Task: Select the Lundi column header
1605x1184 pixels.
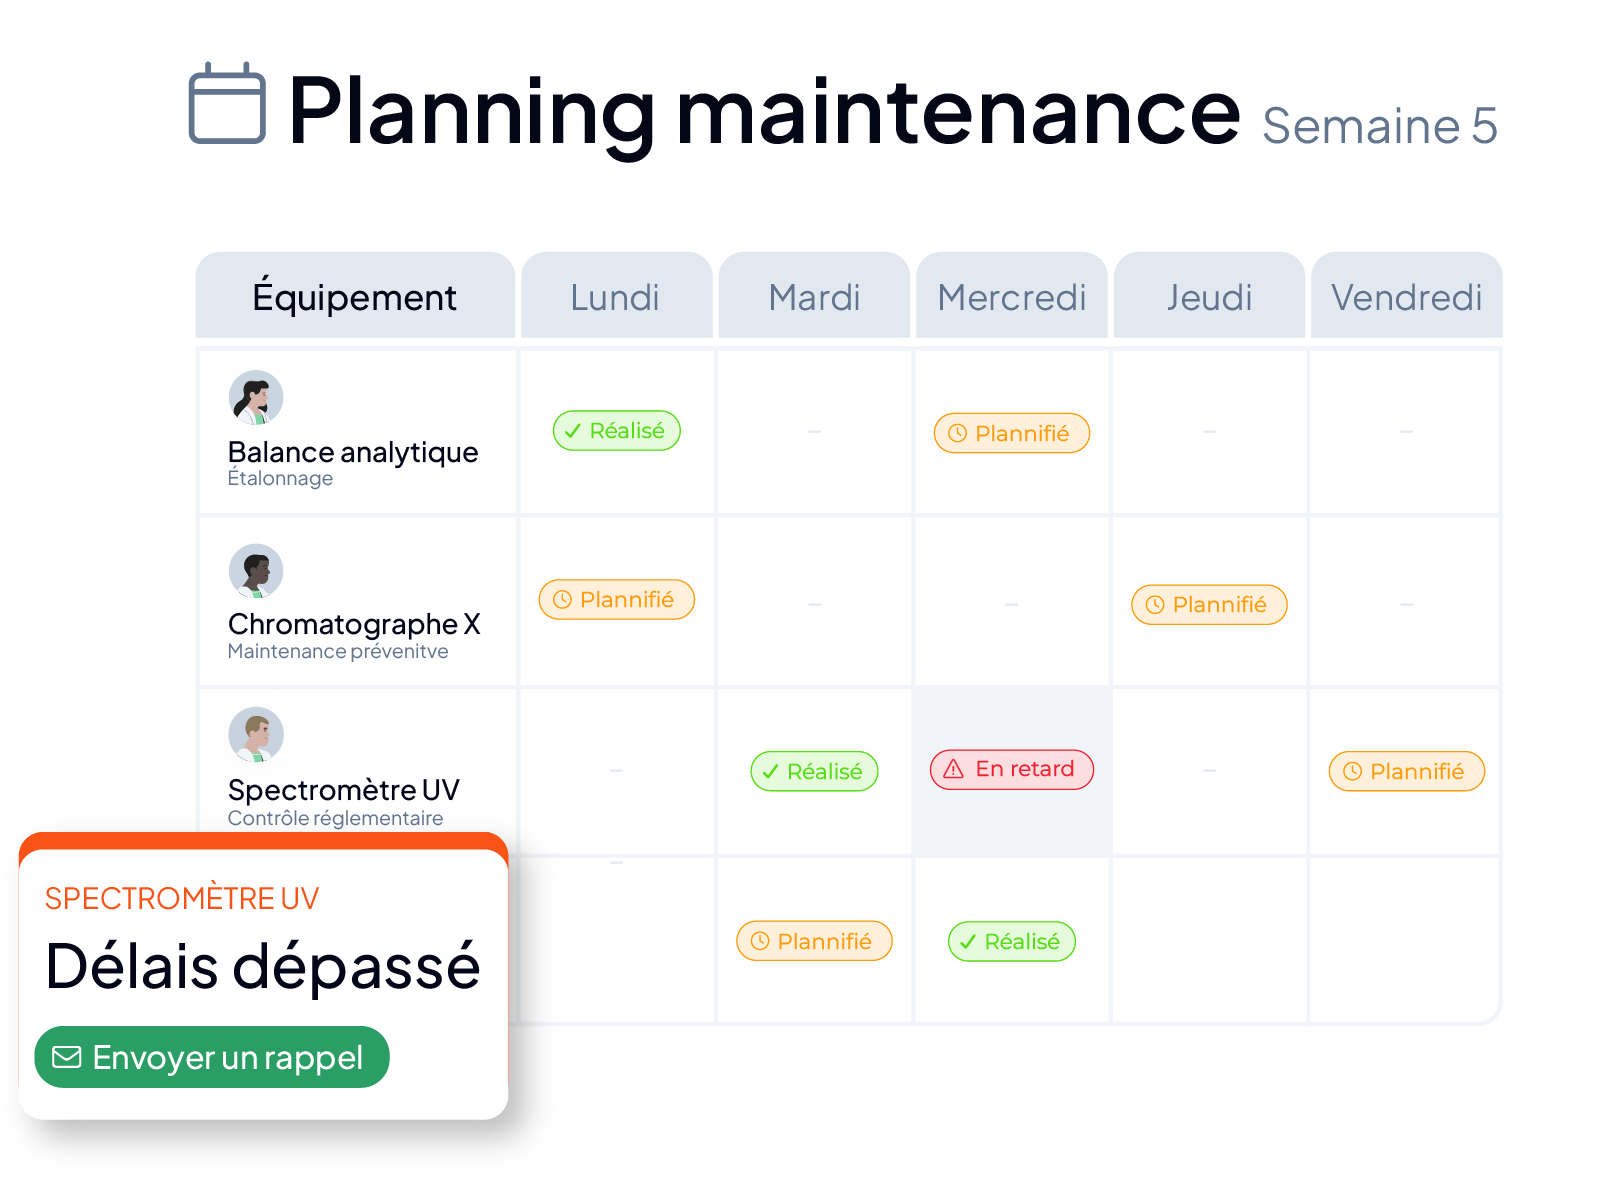Action: click(616, 296)
